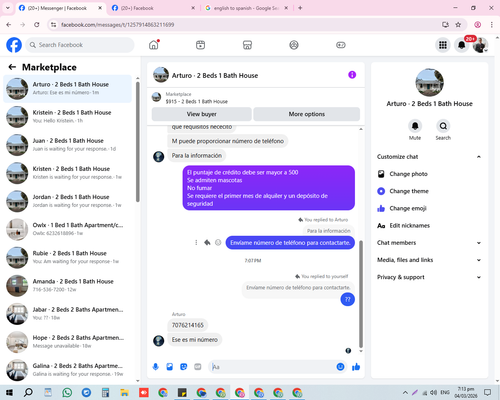Open the Amanda 2 Beds 1 Bath conversation
Image resolution: width=500 pixels, height=400 pixels.
[x=68, y=285]
